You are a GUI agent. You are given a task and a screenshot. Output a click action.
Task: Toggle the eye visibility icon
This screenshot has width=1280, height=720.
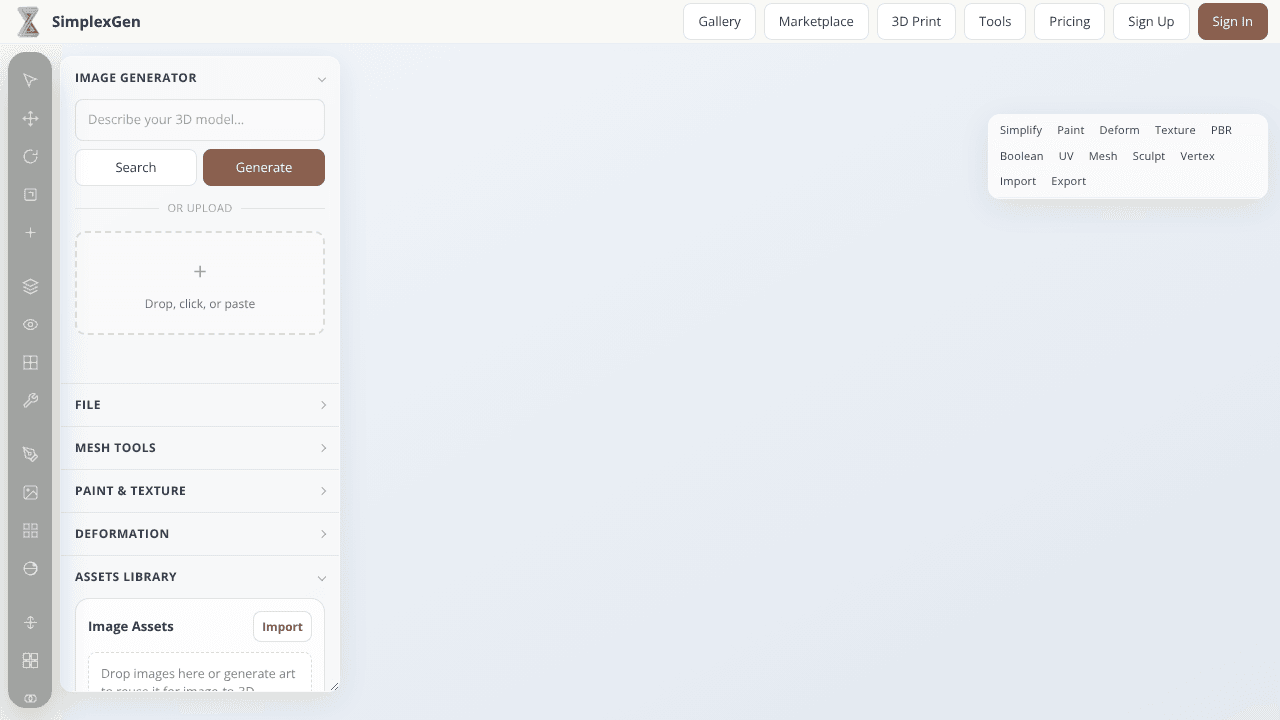pyautogui.click(x=30, y=325)
